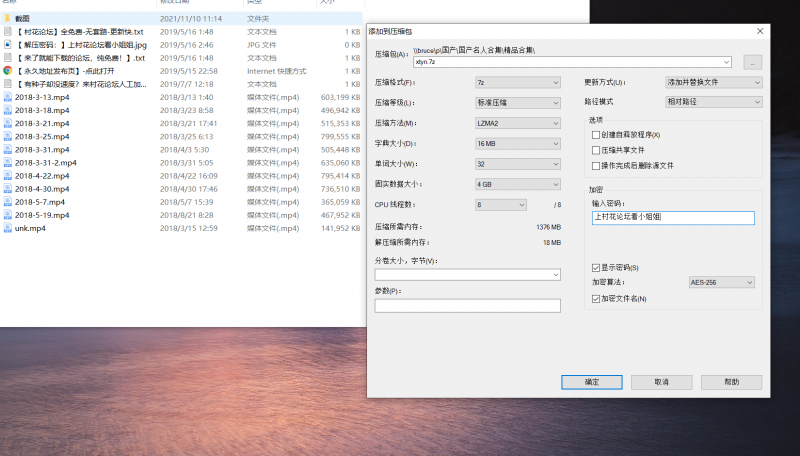Click the 截图 folder icon

(7, 19)
